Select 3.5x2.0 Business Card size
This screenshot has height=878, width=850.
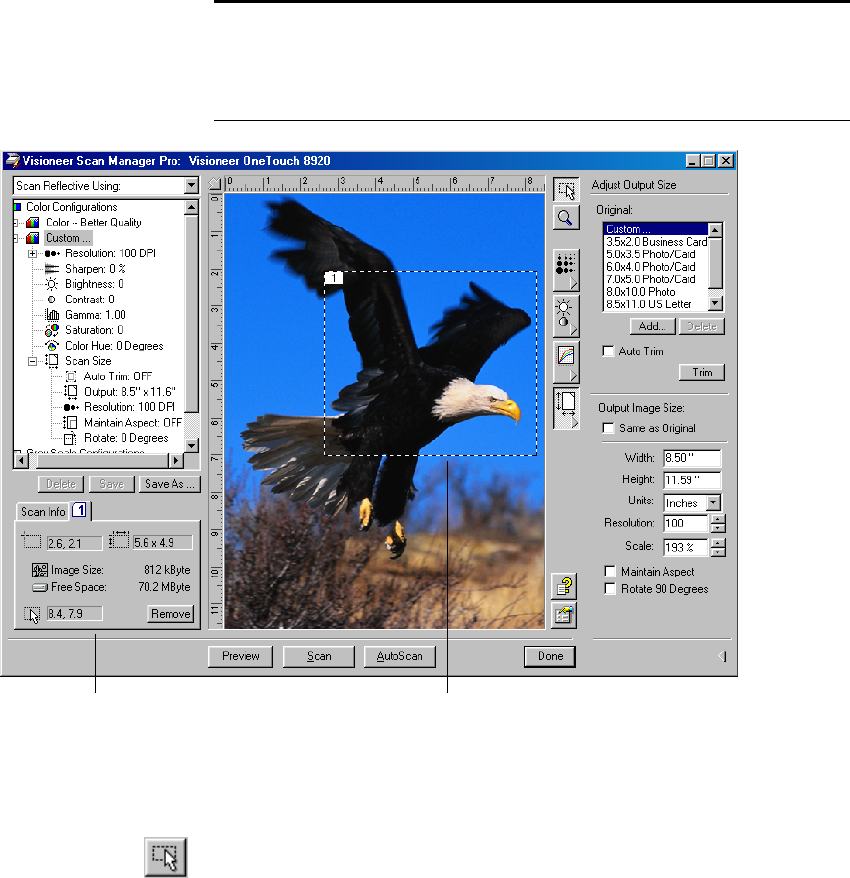(x=656, y=242)
